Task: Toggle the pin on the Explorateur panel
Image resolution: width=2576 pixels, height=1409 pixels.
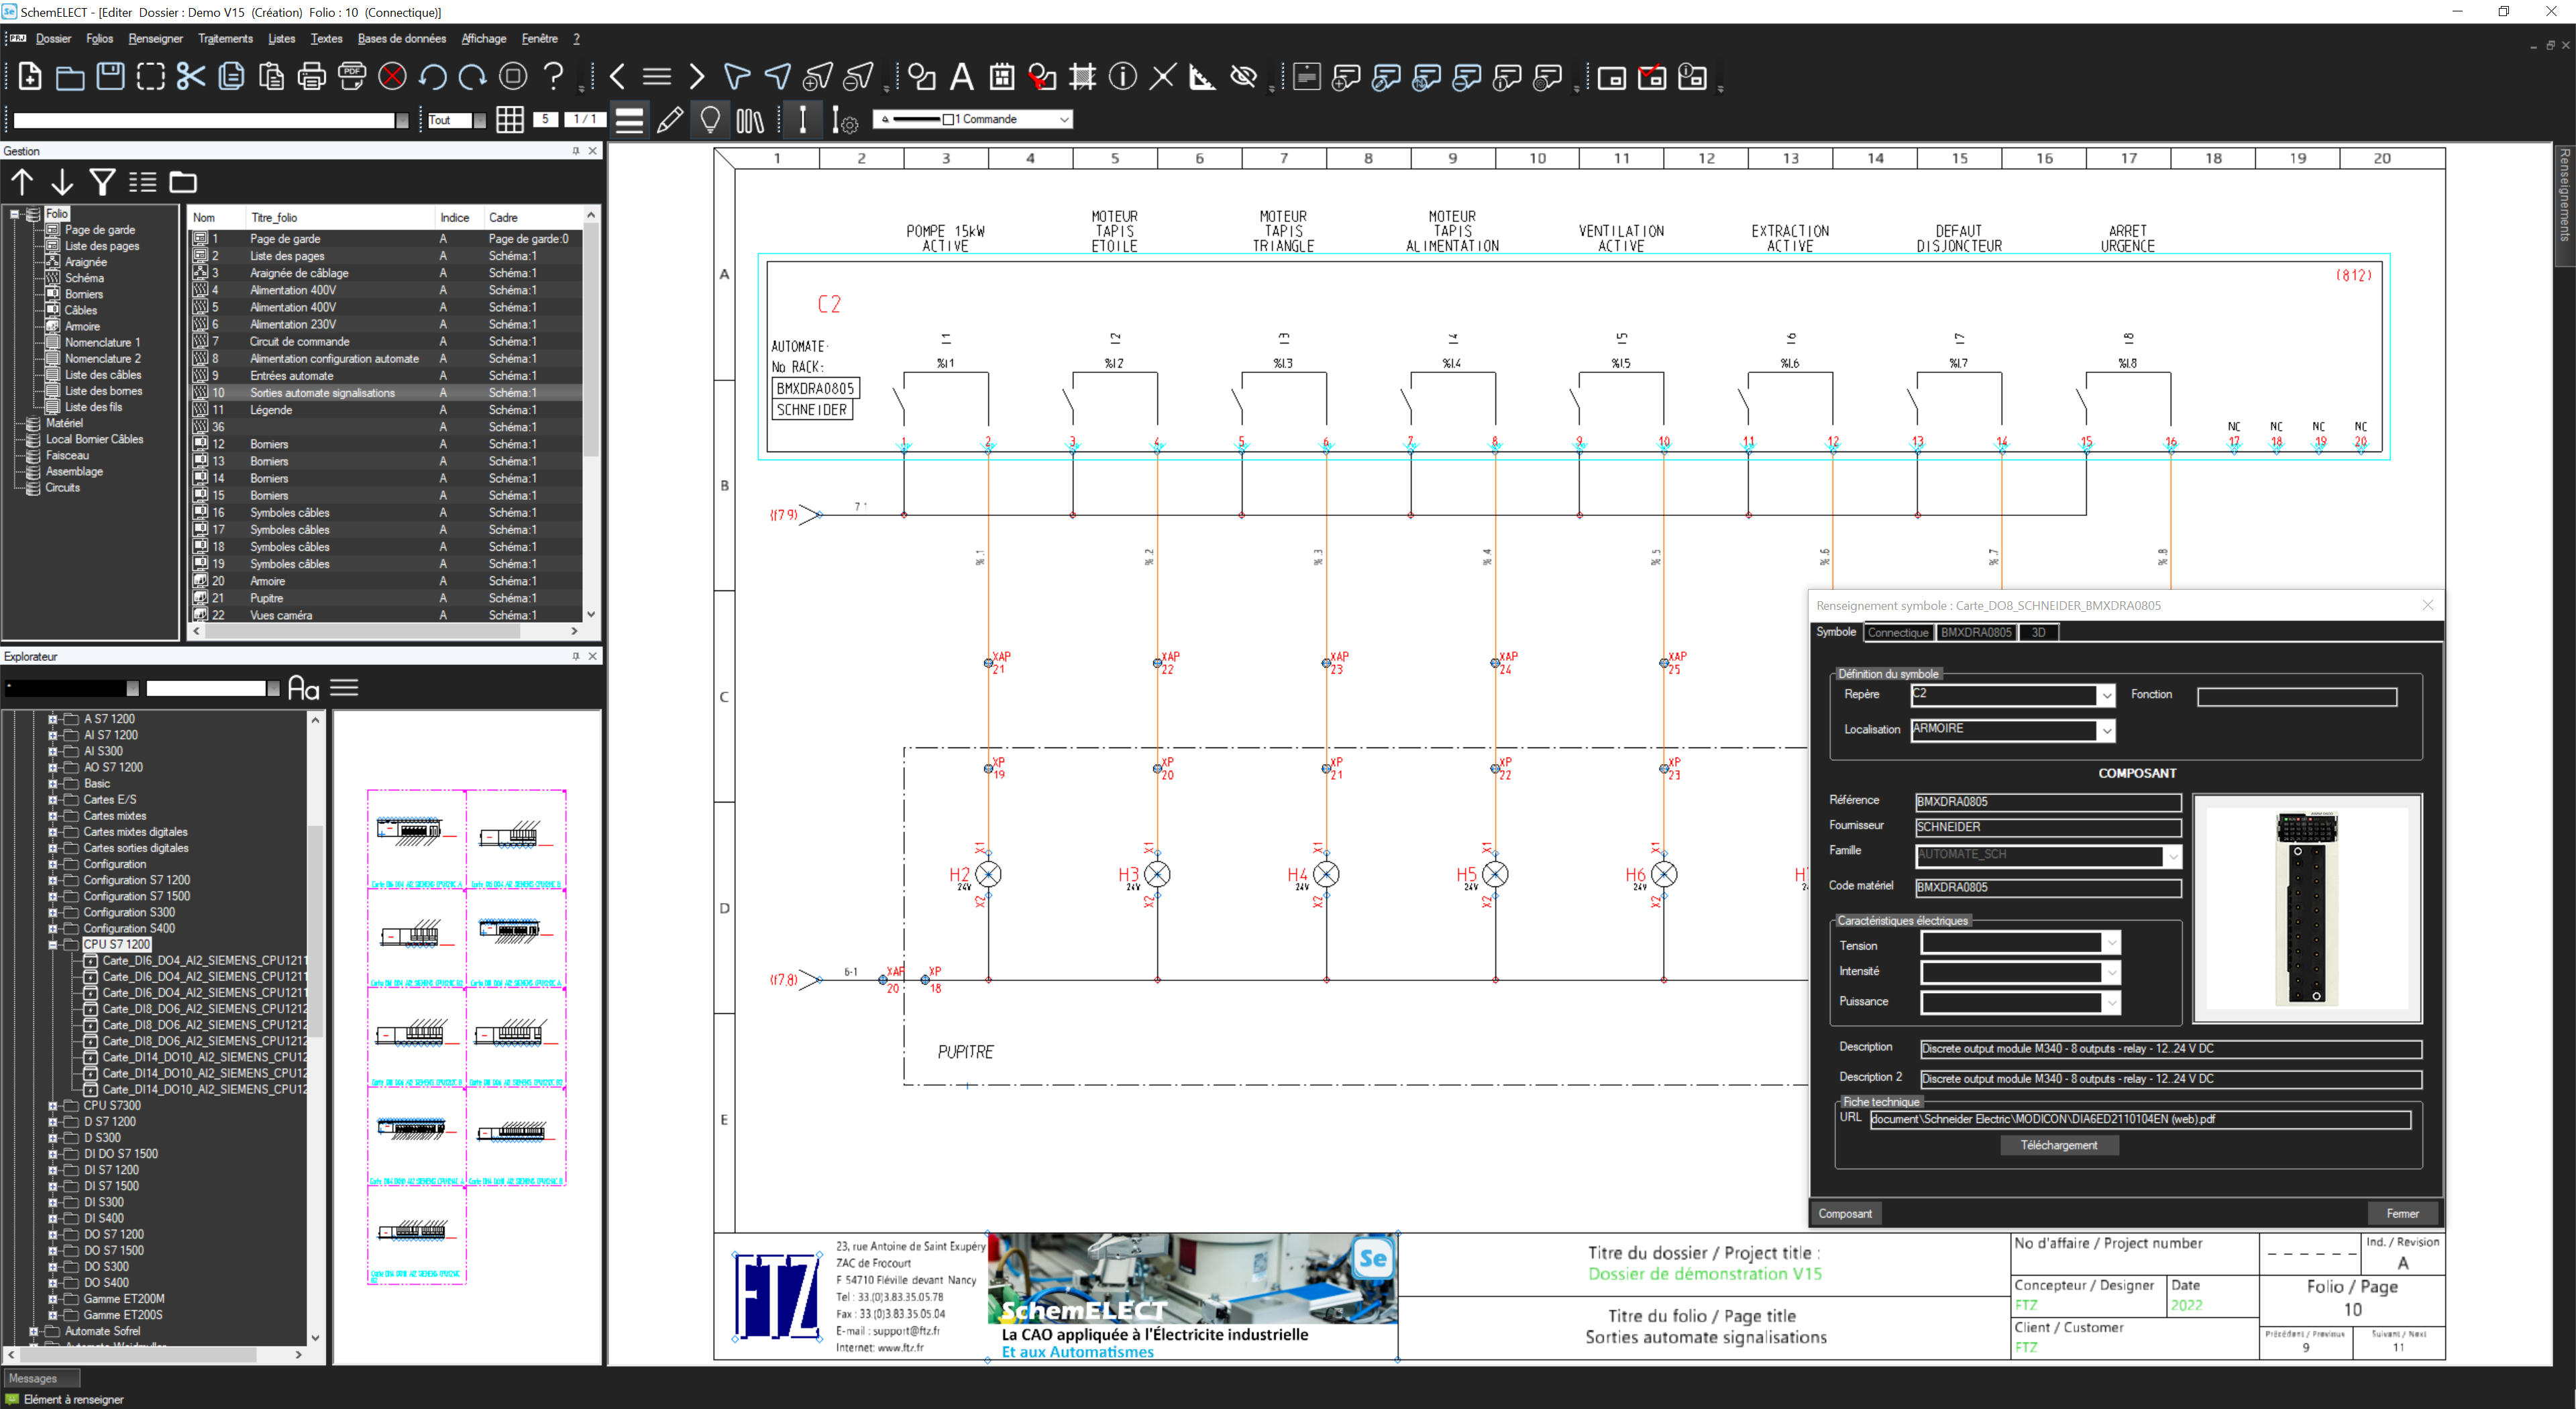Action: tap(575, 656)
